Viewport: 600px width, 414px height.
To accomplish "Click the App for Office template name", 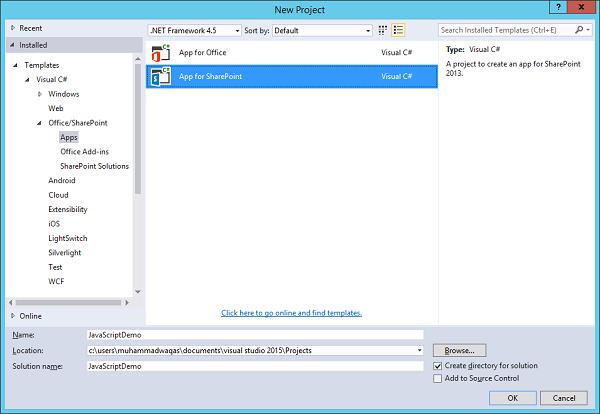I will [202, 52].
